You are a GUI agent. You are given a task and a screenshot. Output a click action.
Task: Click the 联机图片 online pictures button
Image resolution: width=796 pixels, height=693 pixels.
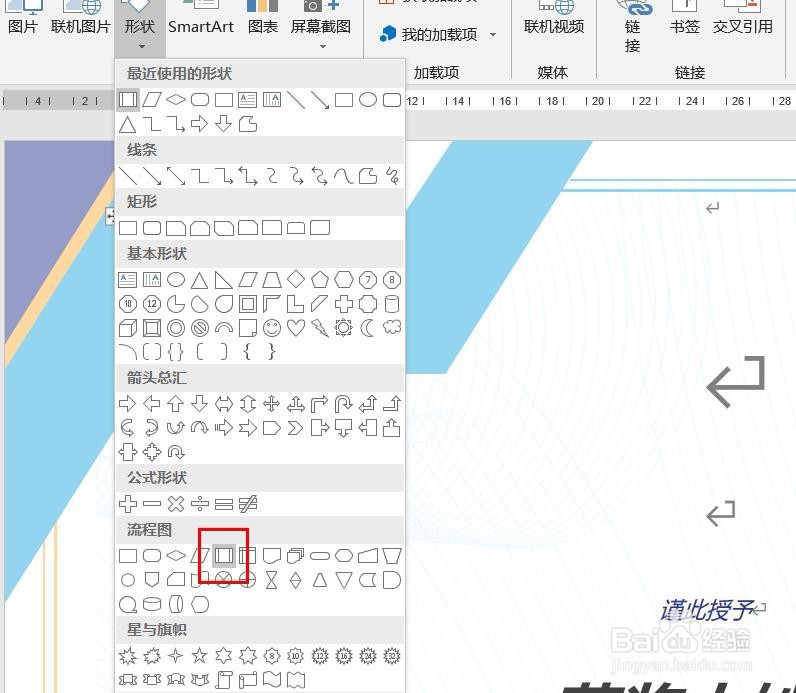click(x=81, y=26)
